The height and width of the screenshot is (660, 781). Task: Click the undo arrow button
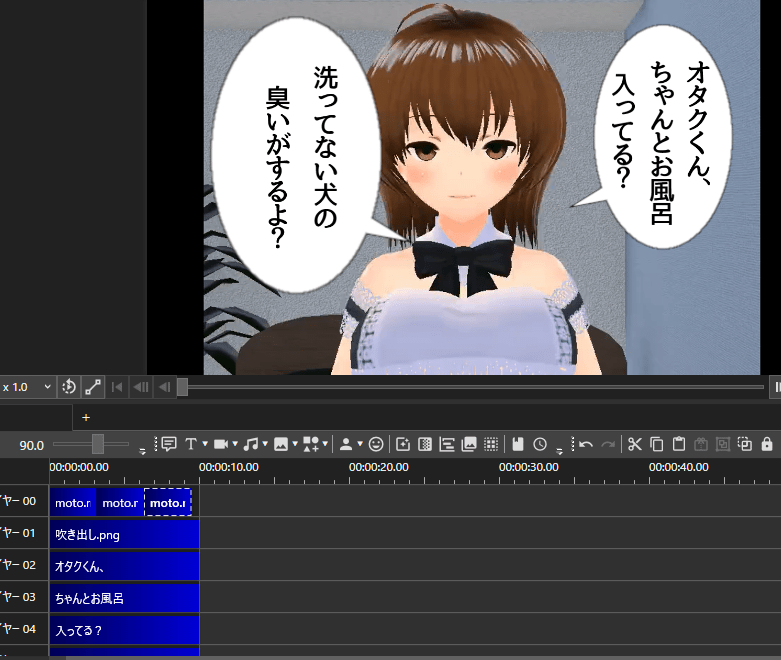[586, 444]
